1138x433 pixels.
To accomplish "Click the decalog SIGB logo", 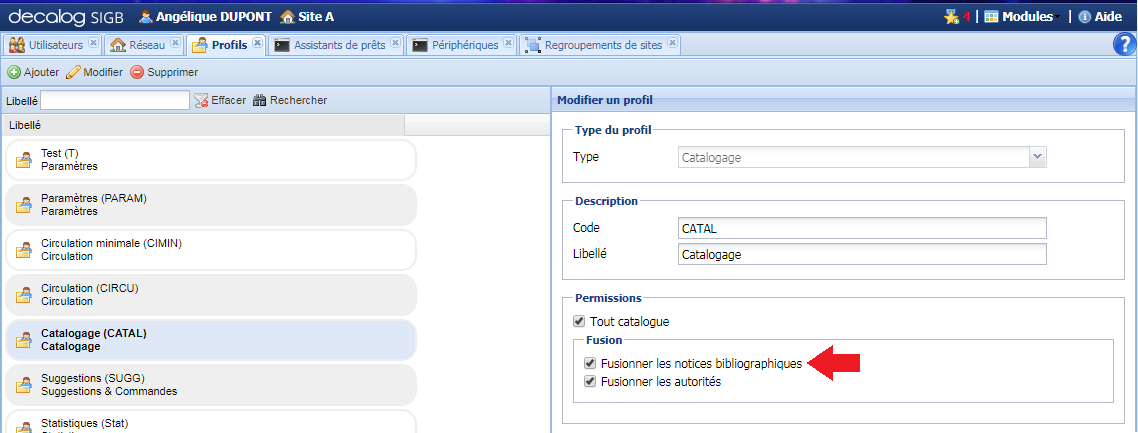I will (x=66, y=16).
